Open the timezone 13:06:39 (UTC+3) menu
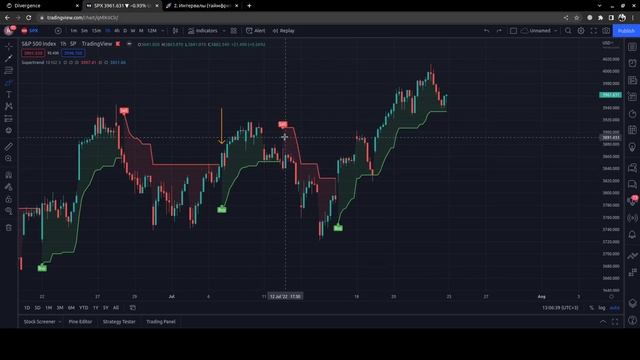This screenshot has height=360, width=640. pos(560,308)
